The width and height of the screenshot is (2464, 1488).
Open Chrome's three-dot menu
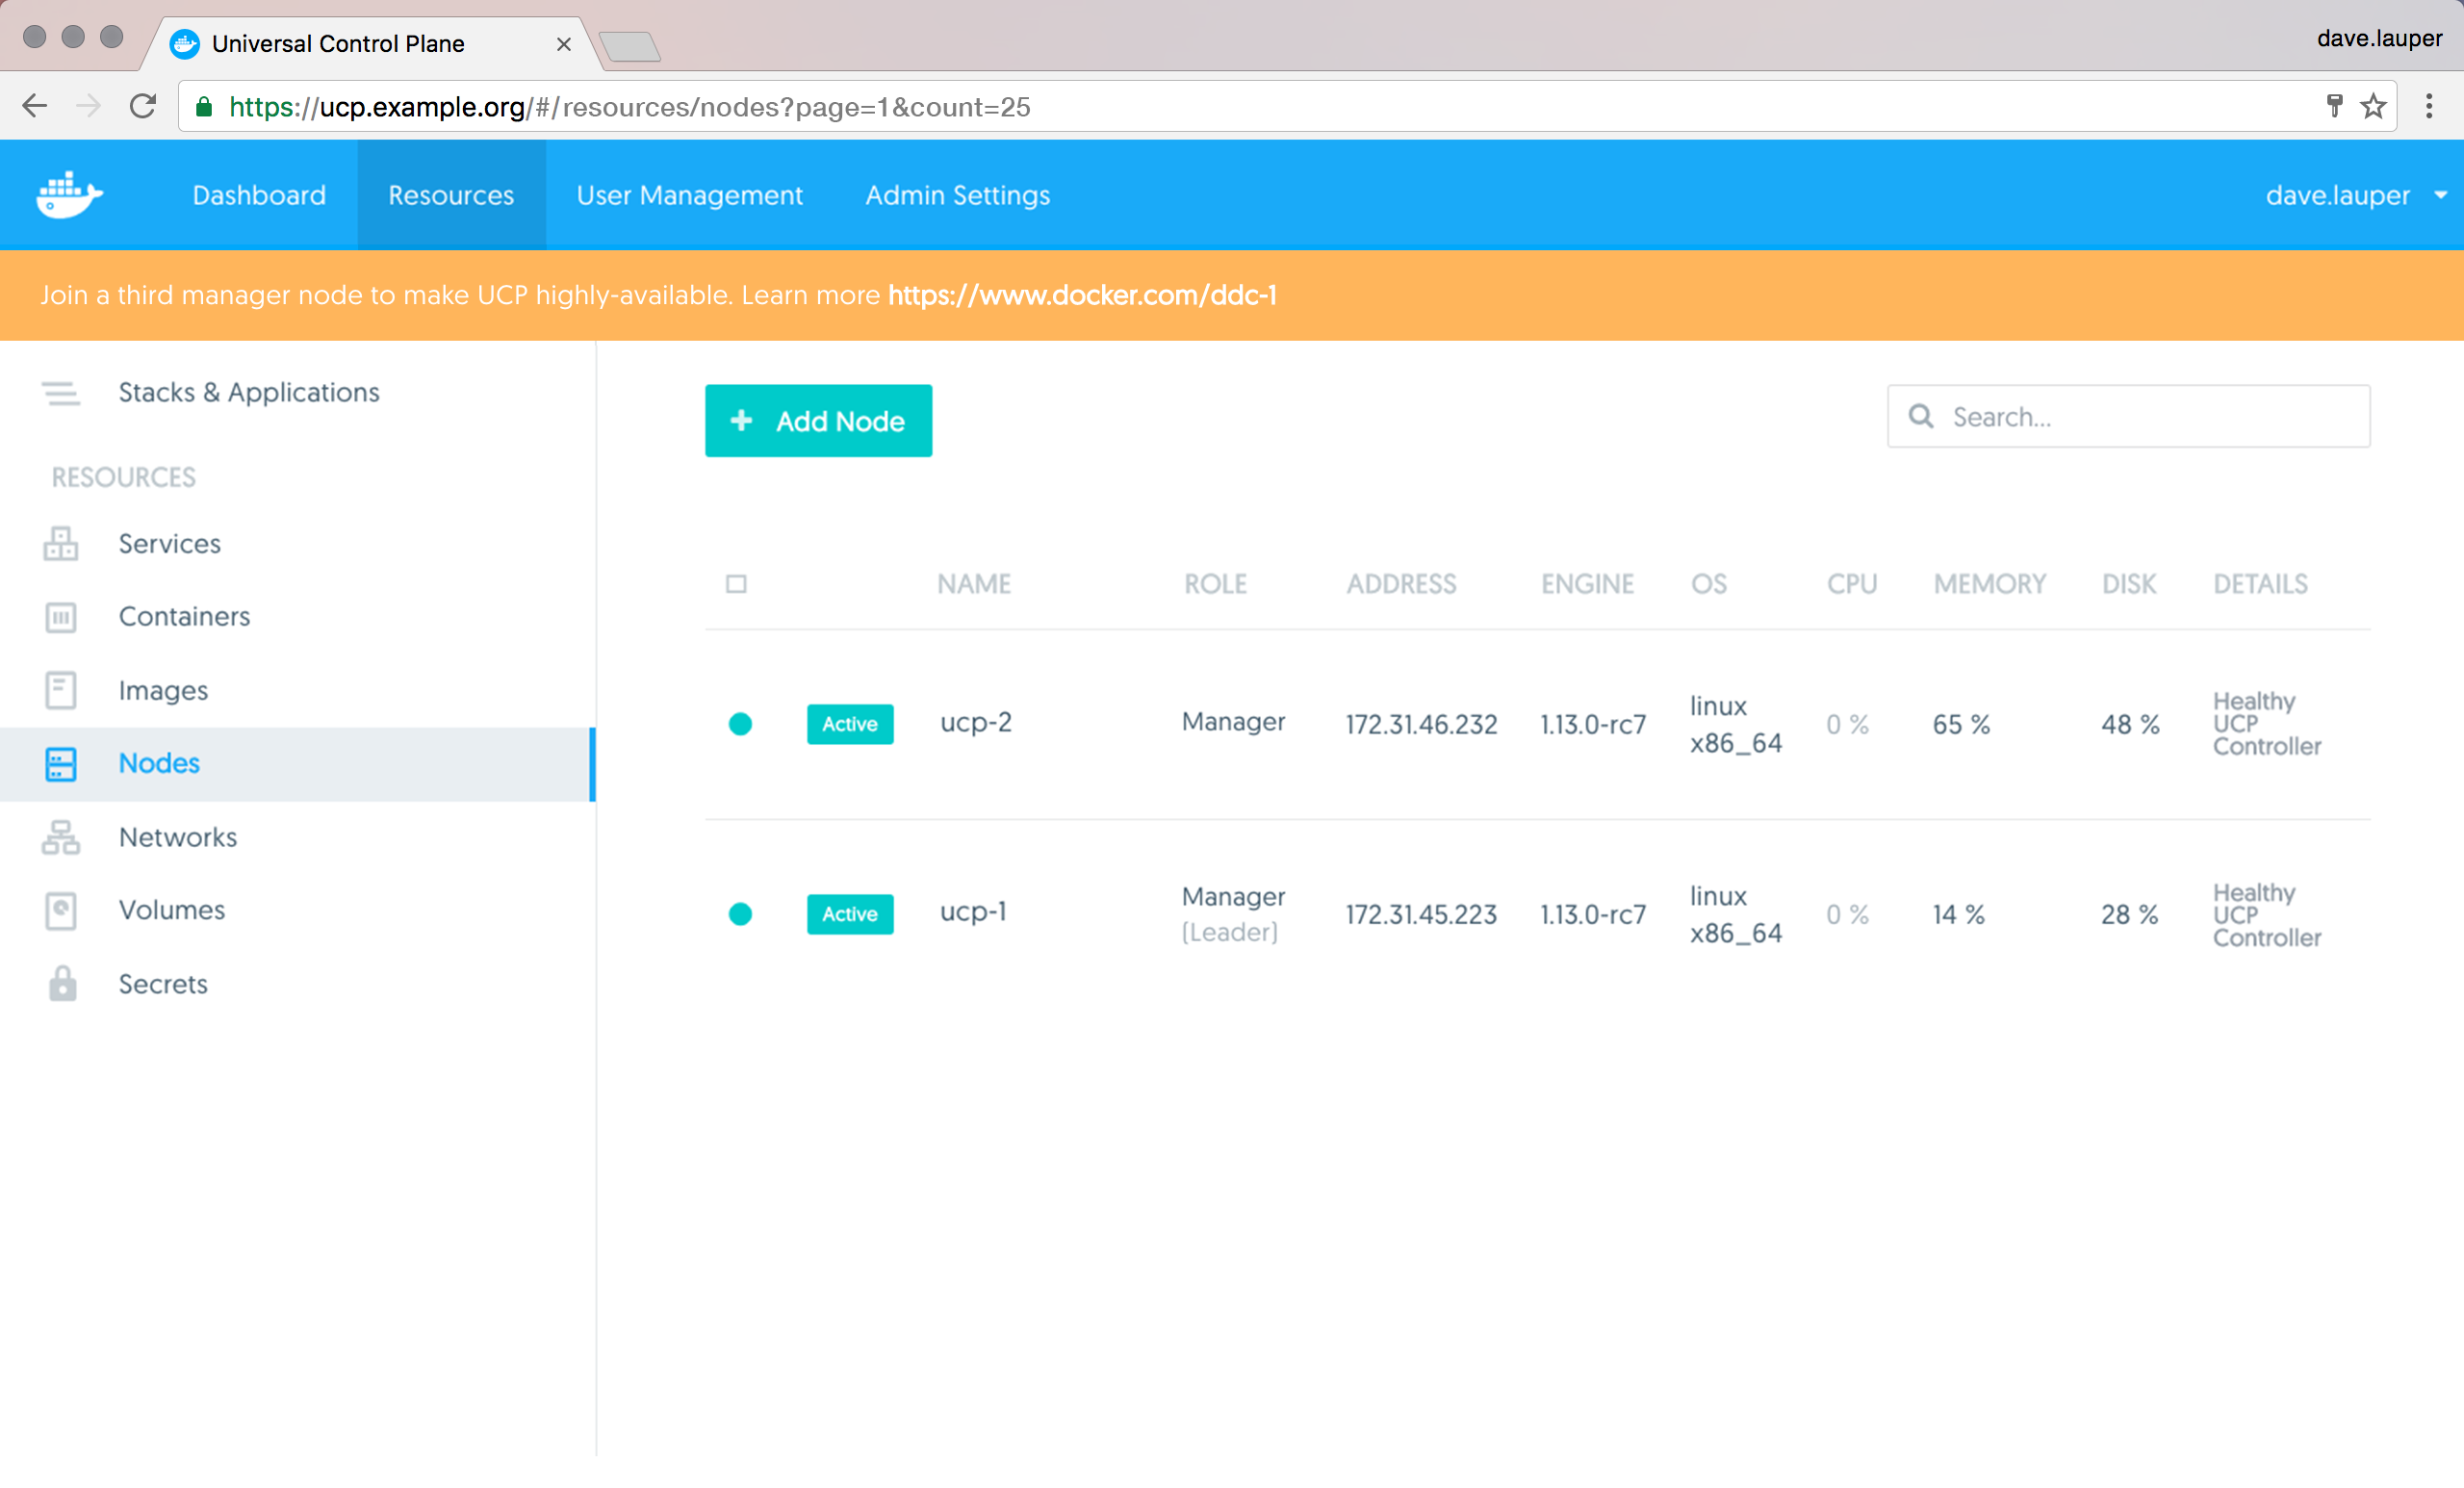2428,106
